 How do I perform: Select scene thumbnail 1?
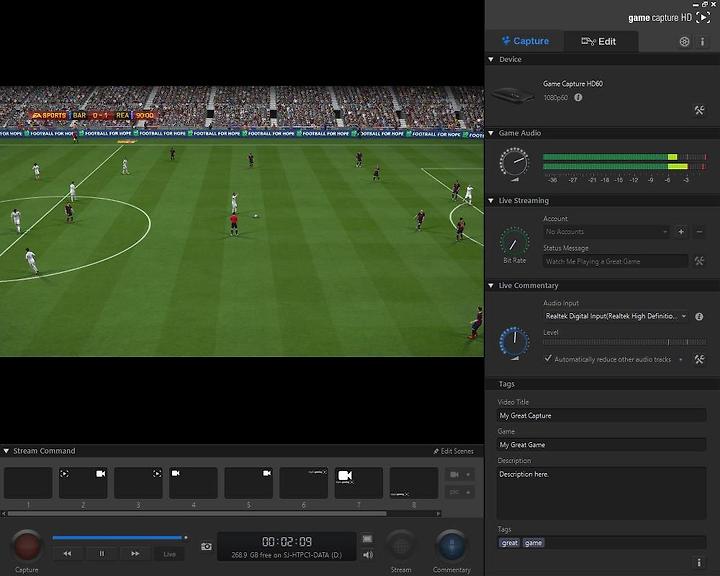pos(28,483)
